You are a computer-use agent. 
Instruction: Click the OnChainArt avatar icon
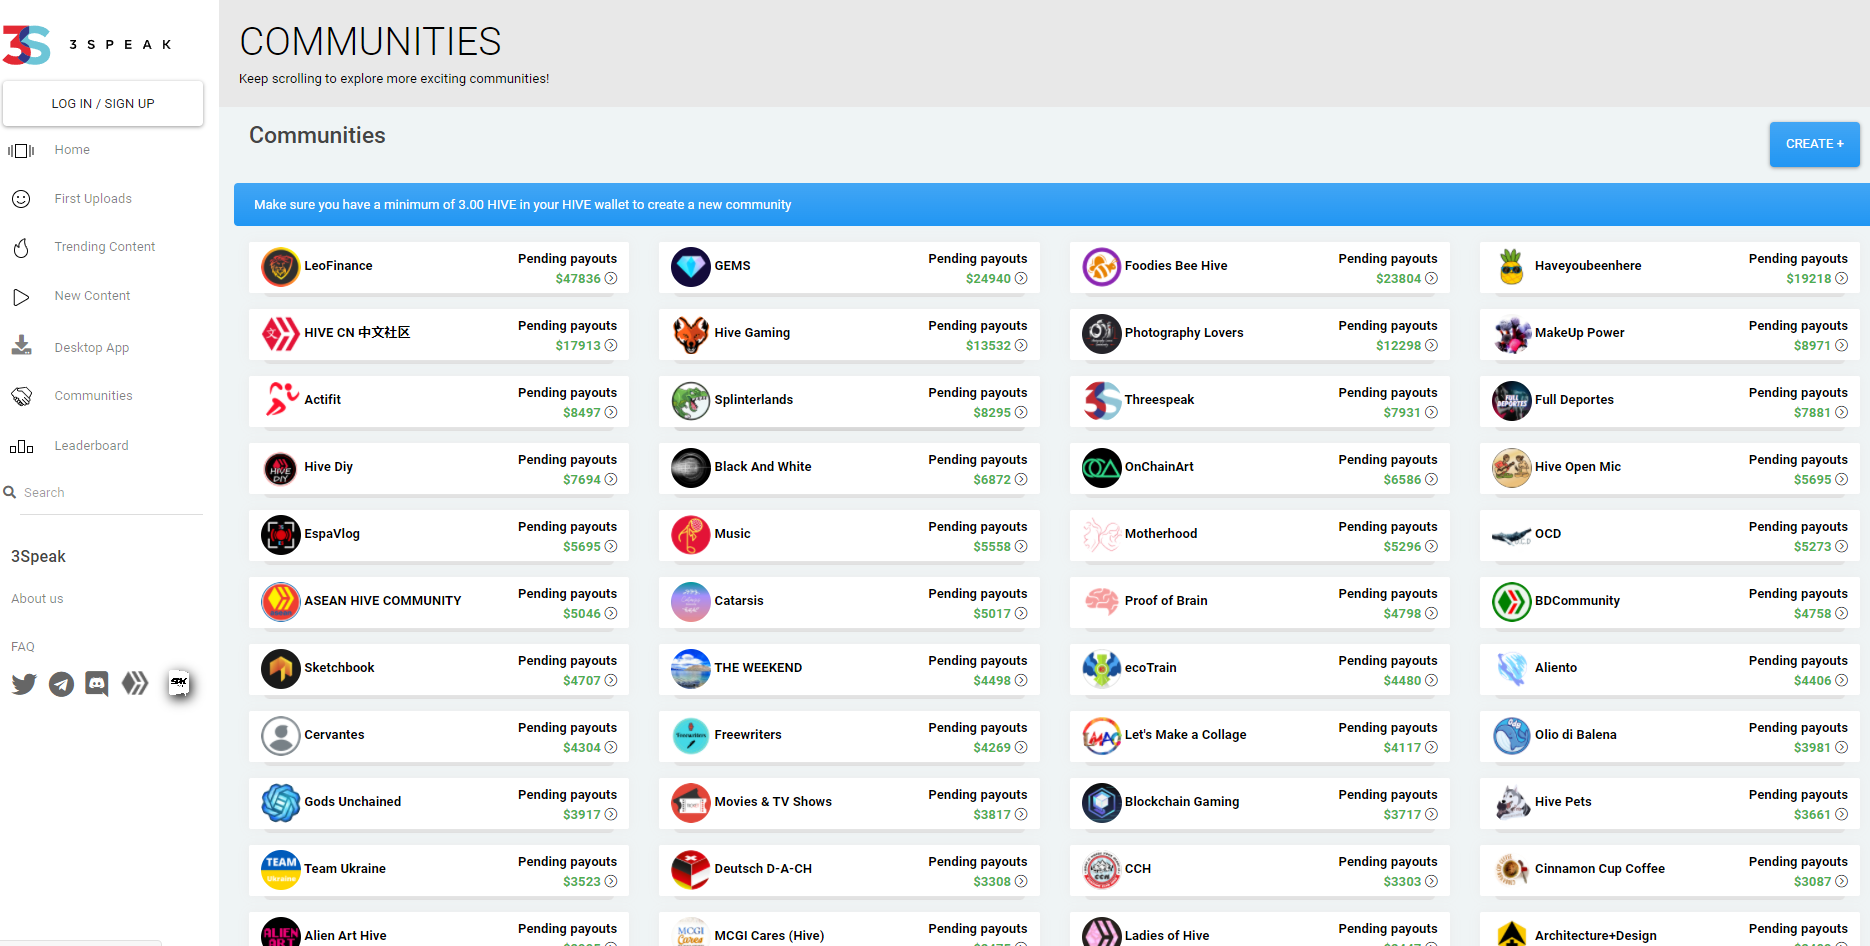click(x=1102, y=468)
